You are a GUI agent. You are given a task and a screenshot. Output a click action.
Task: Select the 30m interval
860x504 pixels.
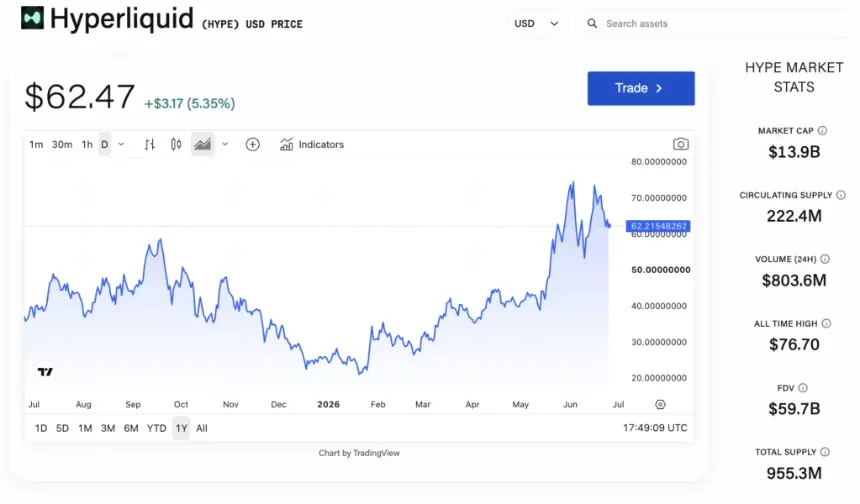62,145
